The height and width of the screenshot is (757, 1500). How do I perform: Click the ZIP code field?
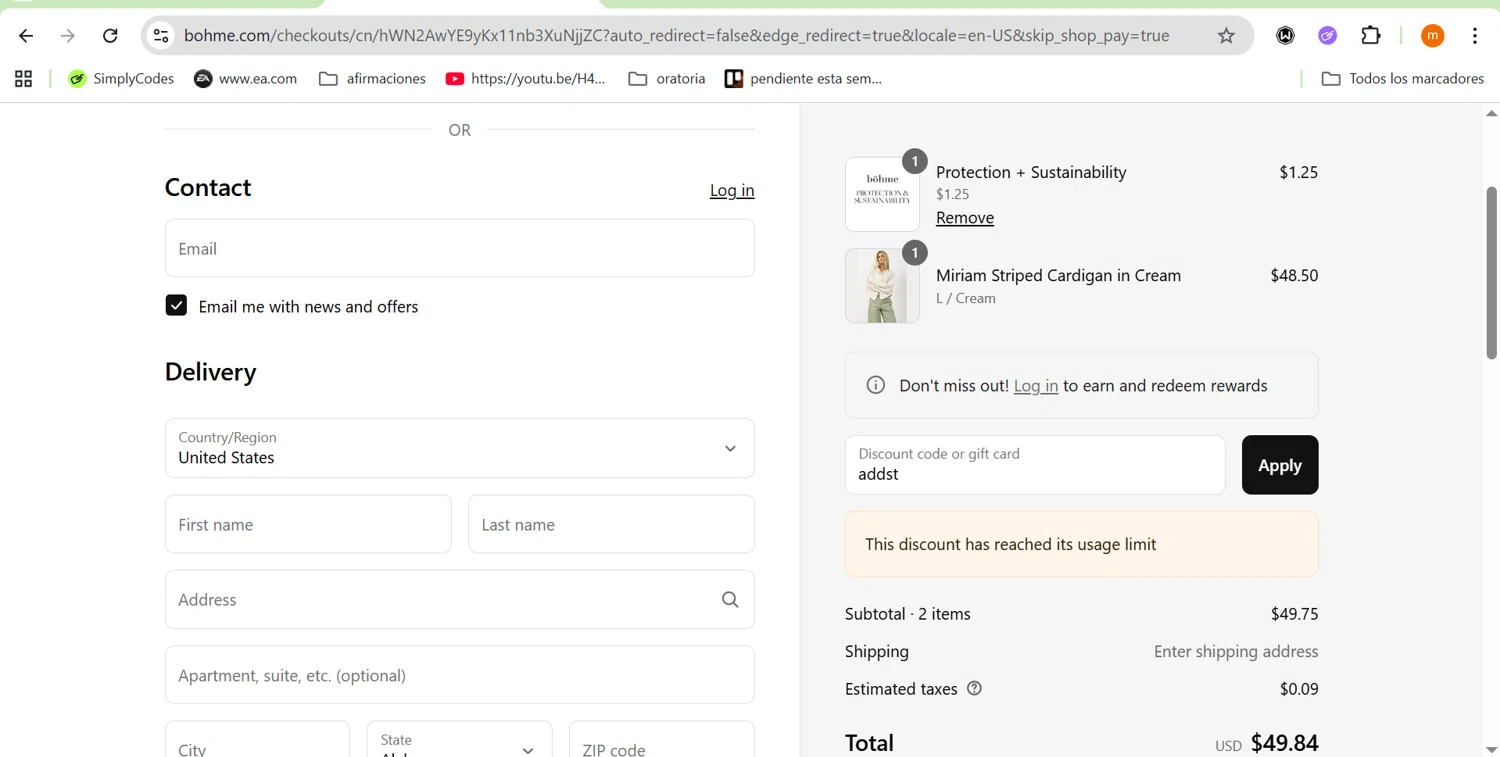coord(661,740)
